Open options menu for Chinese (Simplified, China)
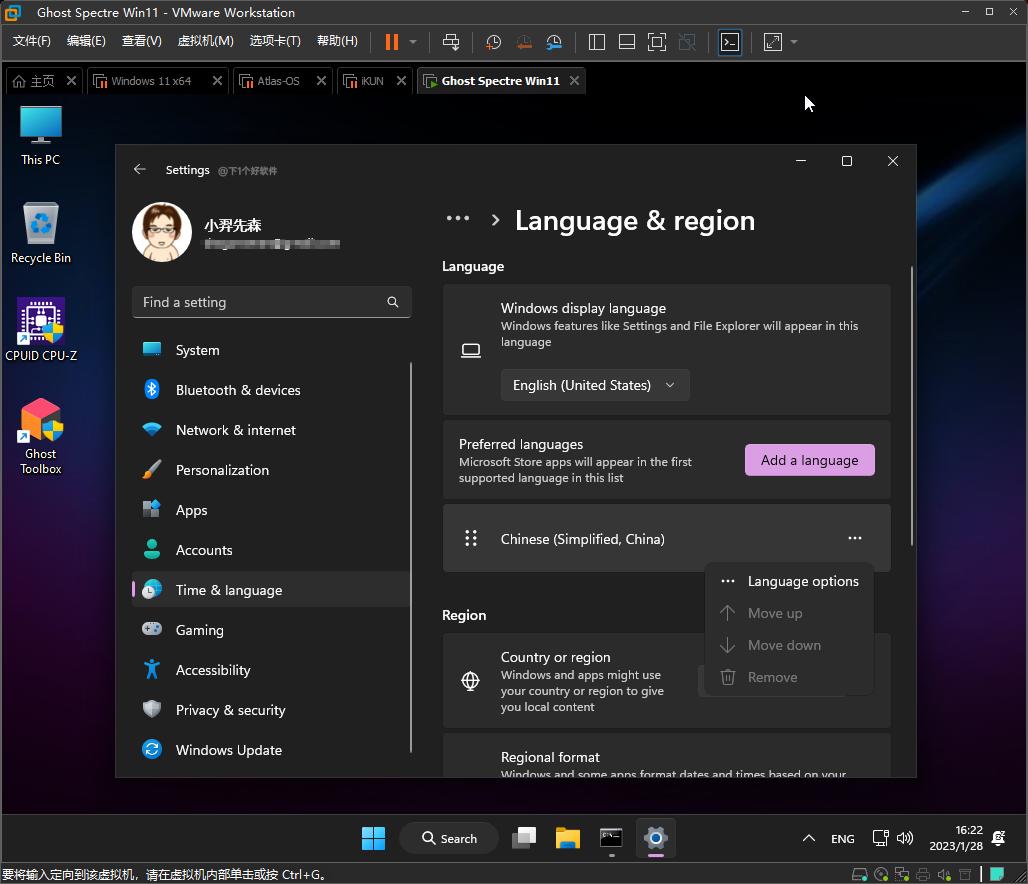The height and width of the screenshot is (884, 1028). pyautogui.click(x=855, y=538)
